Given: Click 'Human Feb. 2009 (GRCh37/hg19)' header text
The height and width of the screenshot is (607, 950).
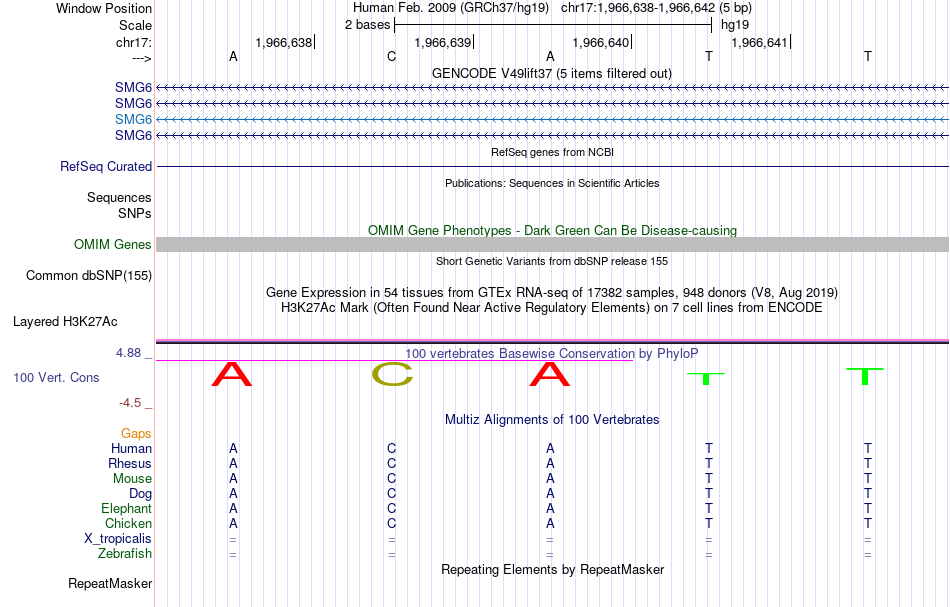Looking at the screenshot, I should click(451, 8).
